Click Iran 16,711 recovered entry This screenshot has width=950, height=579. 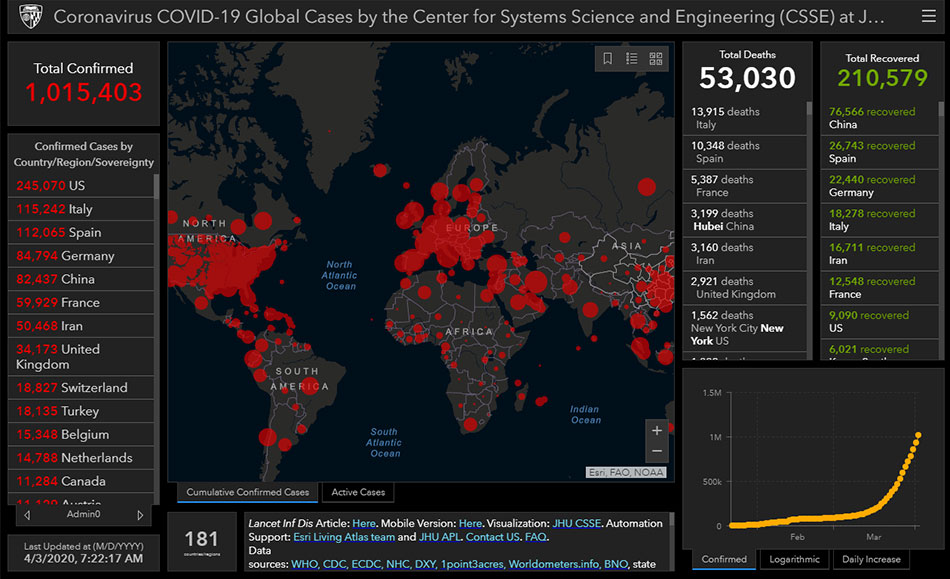tap(880, 254)
